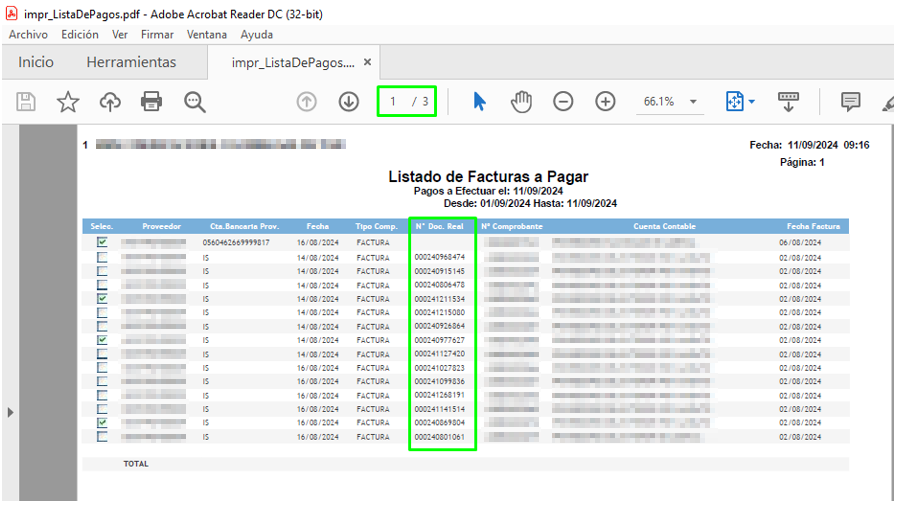Screen dimensions: 899x507
Task: Click the Fecha Factura column header
Action: pos(813,226)
